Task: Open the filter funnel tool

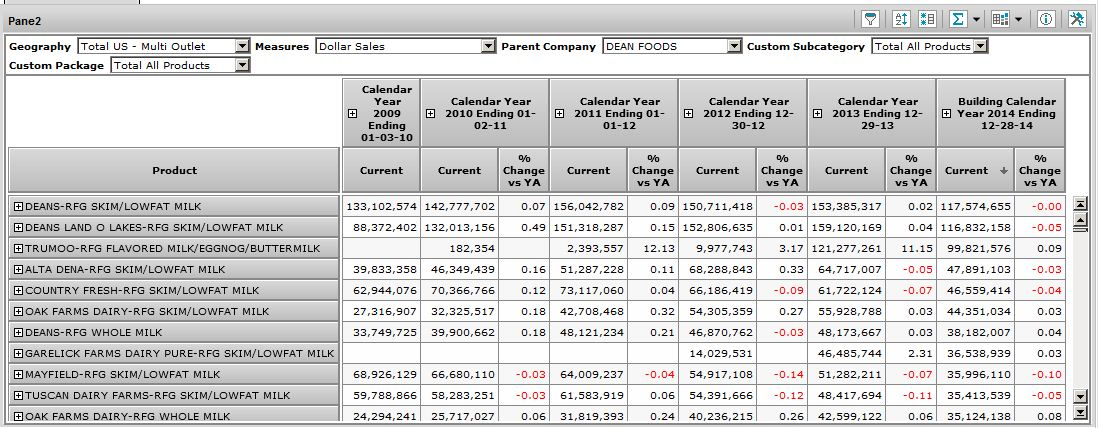Action: pyautogui.click(x=871, y=19)
